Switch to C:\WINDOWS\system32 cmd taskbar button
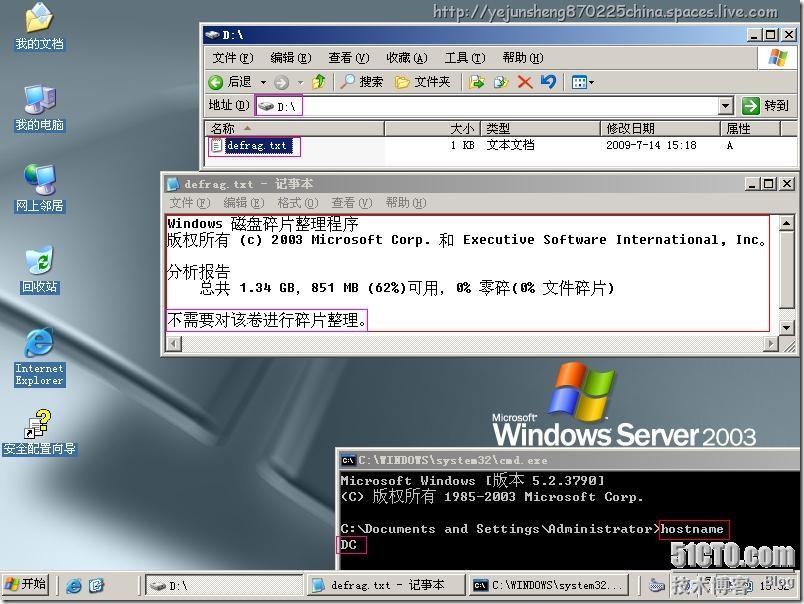This screenshot has width=804, height=604. pos(551,585)
